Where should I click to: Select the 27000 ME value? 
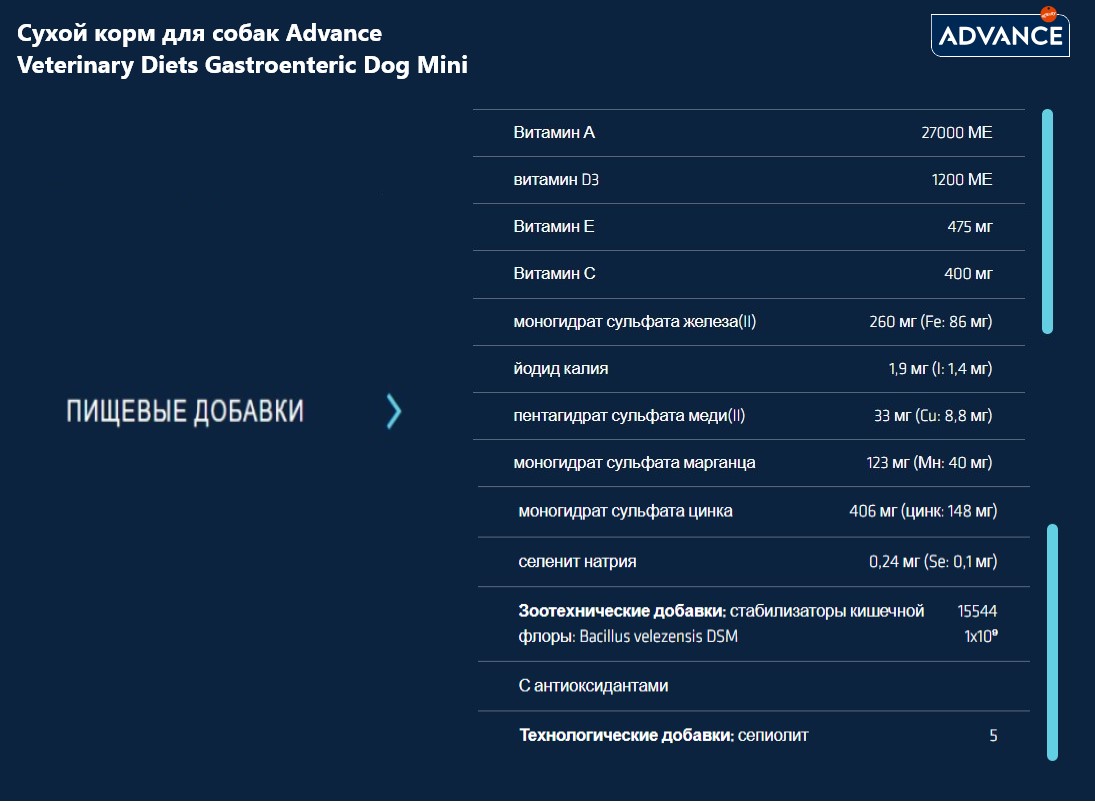click(956, 133)
